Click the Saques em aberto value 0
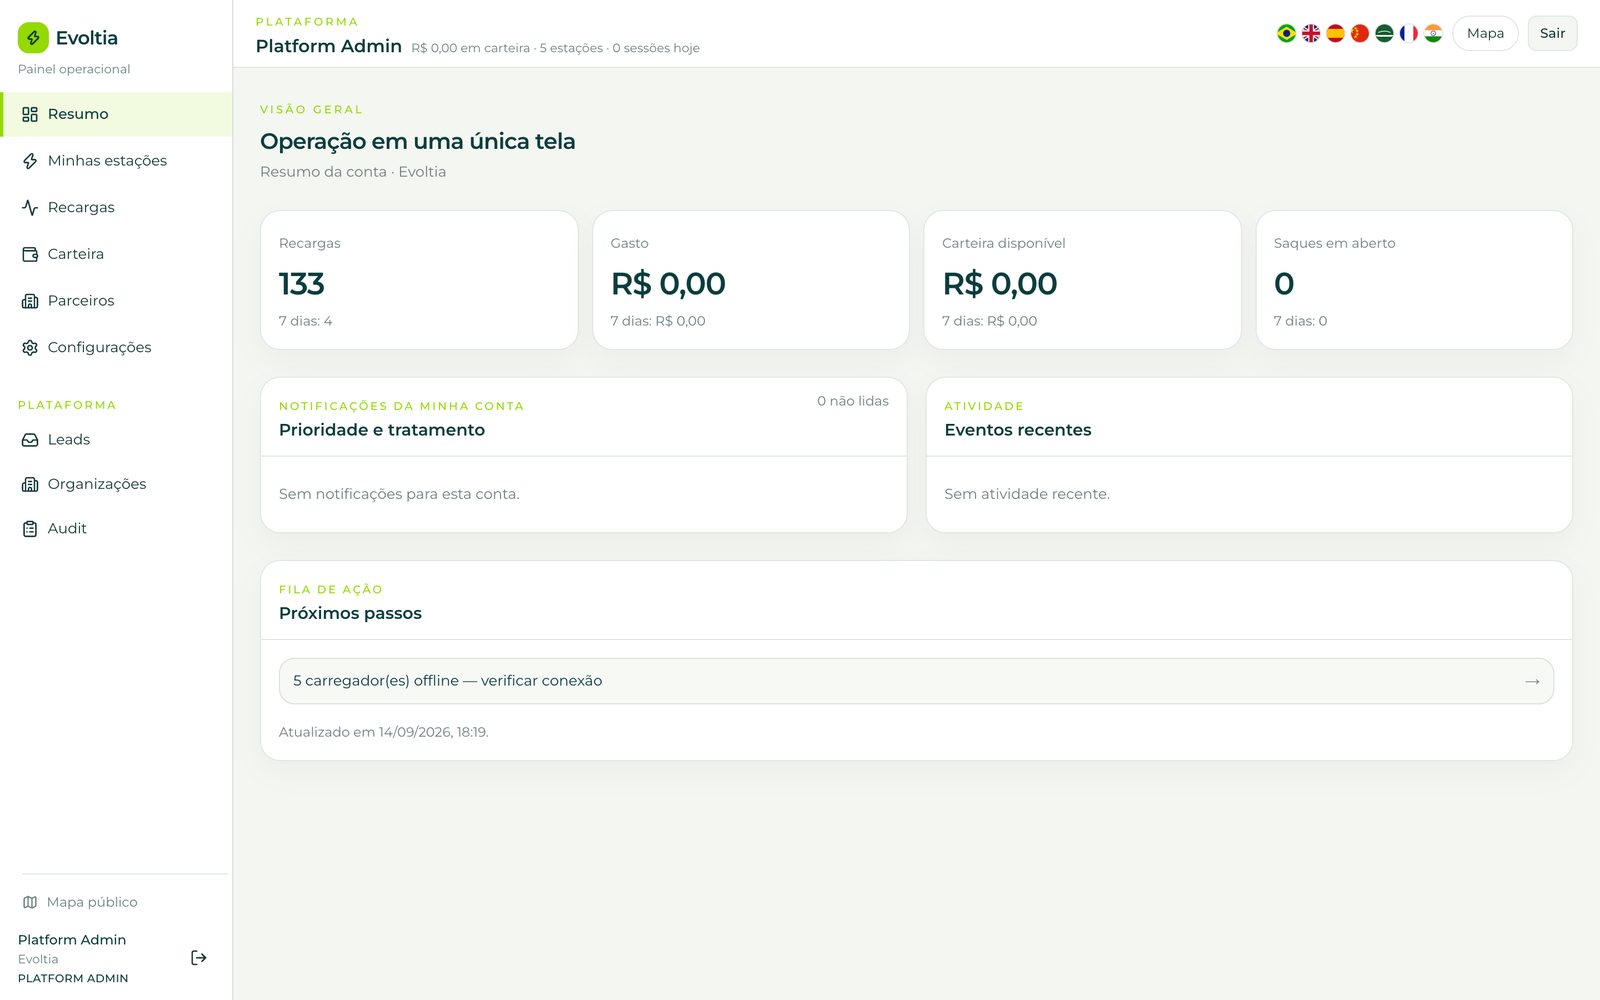Screen dimensions: 1600x1000 1284,284
